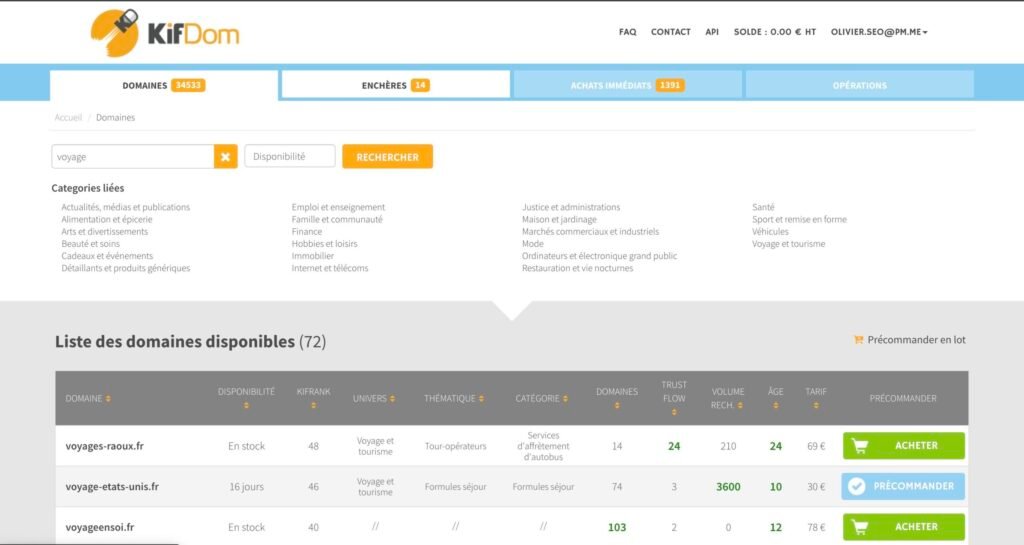Click cart icon beside Précommander en lot
Screen dimensions: 1024x545
tap(858, 340)
